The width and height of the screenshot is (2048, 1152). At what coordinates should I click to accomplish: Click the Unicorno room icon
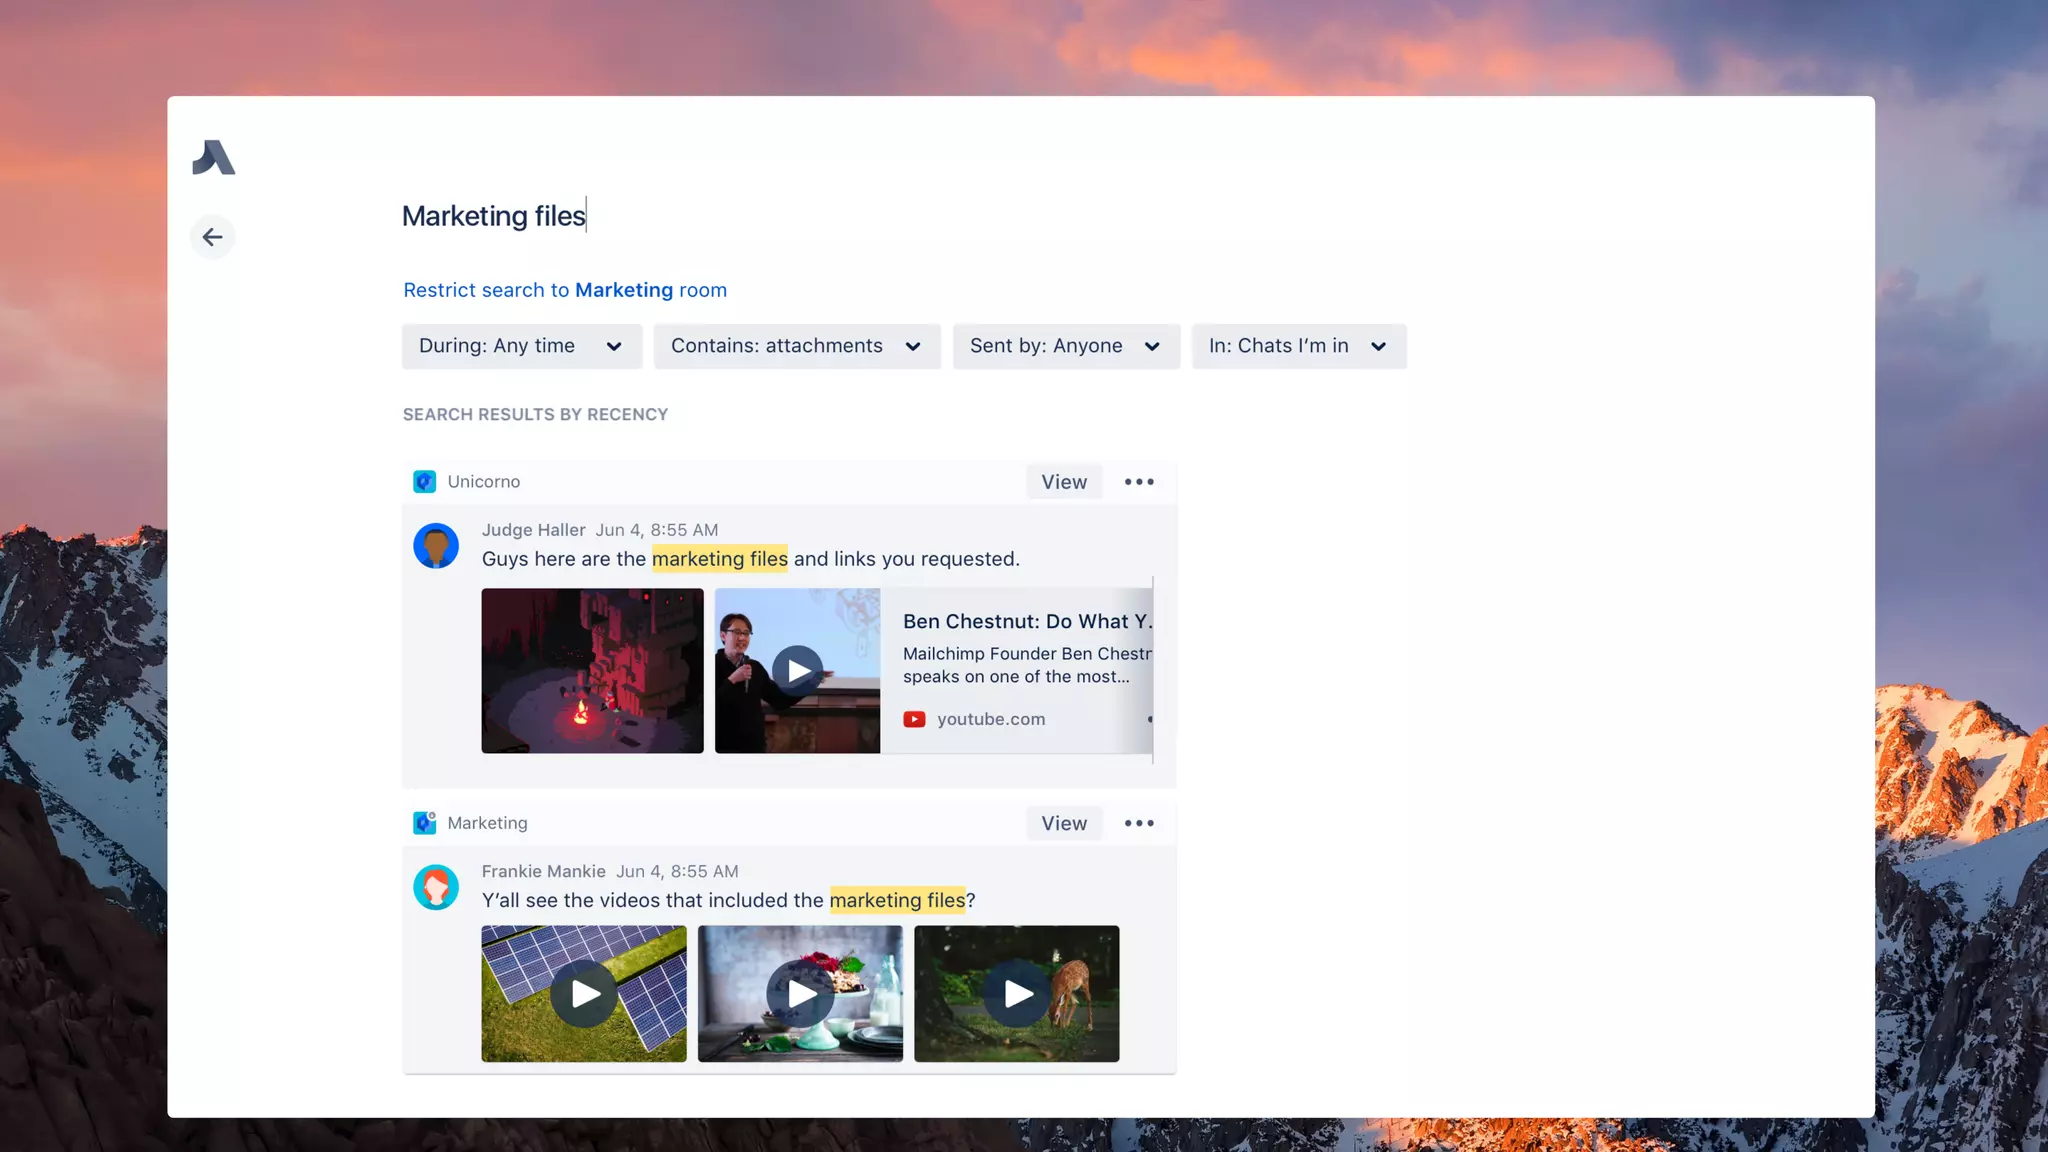click(x=424, y=482)
